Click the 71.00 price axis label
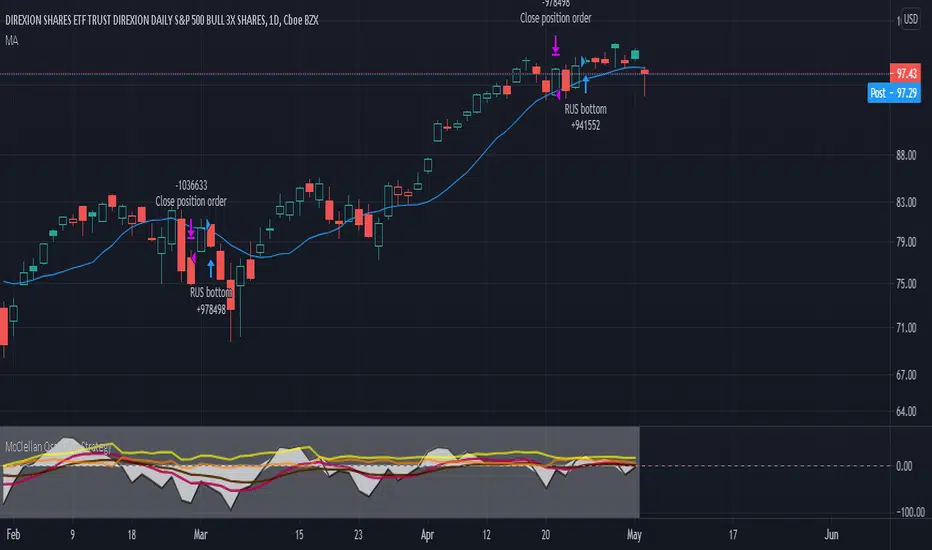 click(x=906, y=328)
